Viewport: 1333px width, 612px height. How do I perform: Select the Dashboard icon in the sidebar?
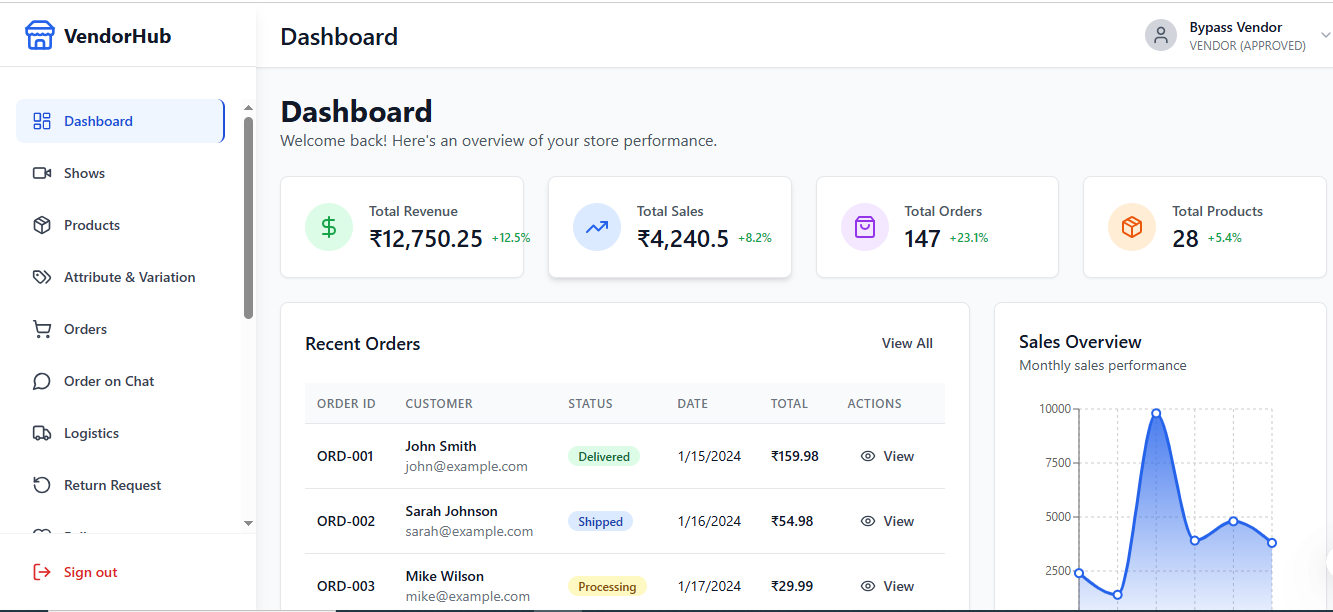[41, 120]
